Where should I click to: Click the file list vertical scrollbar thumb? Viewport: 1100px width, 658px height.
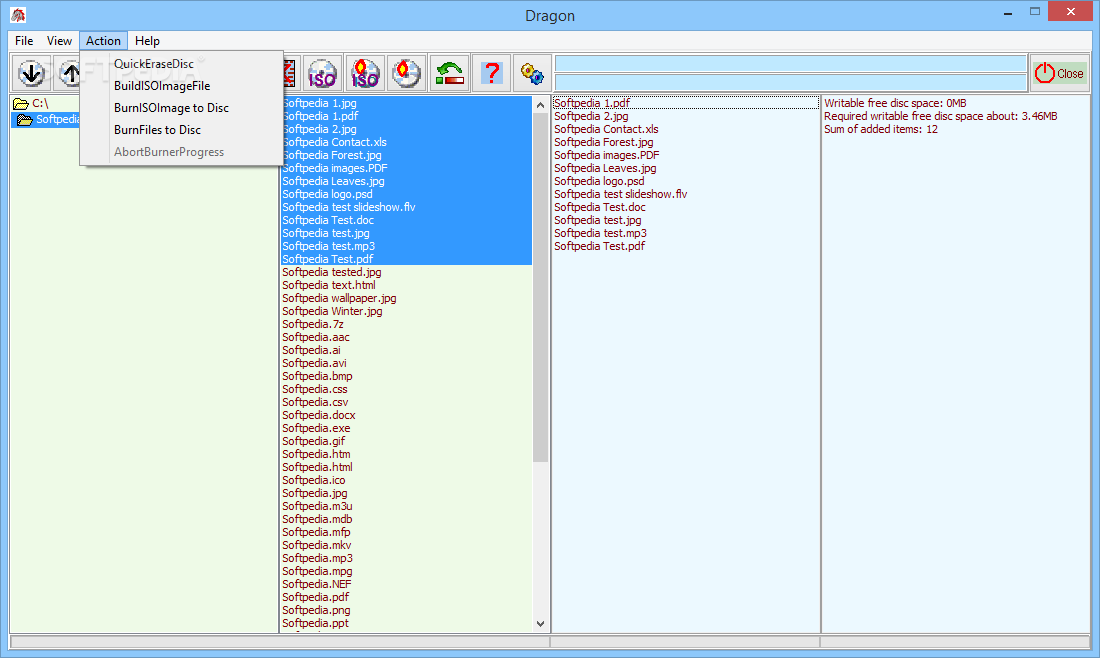point(540,288)
